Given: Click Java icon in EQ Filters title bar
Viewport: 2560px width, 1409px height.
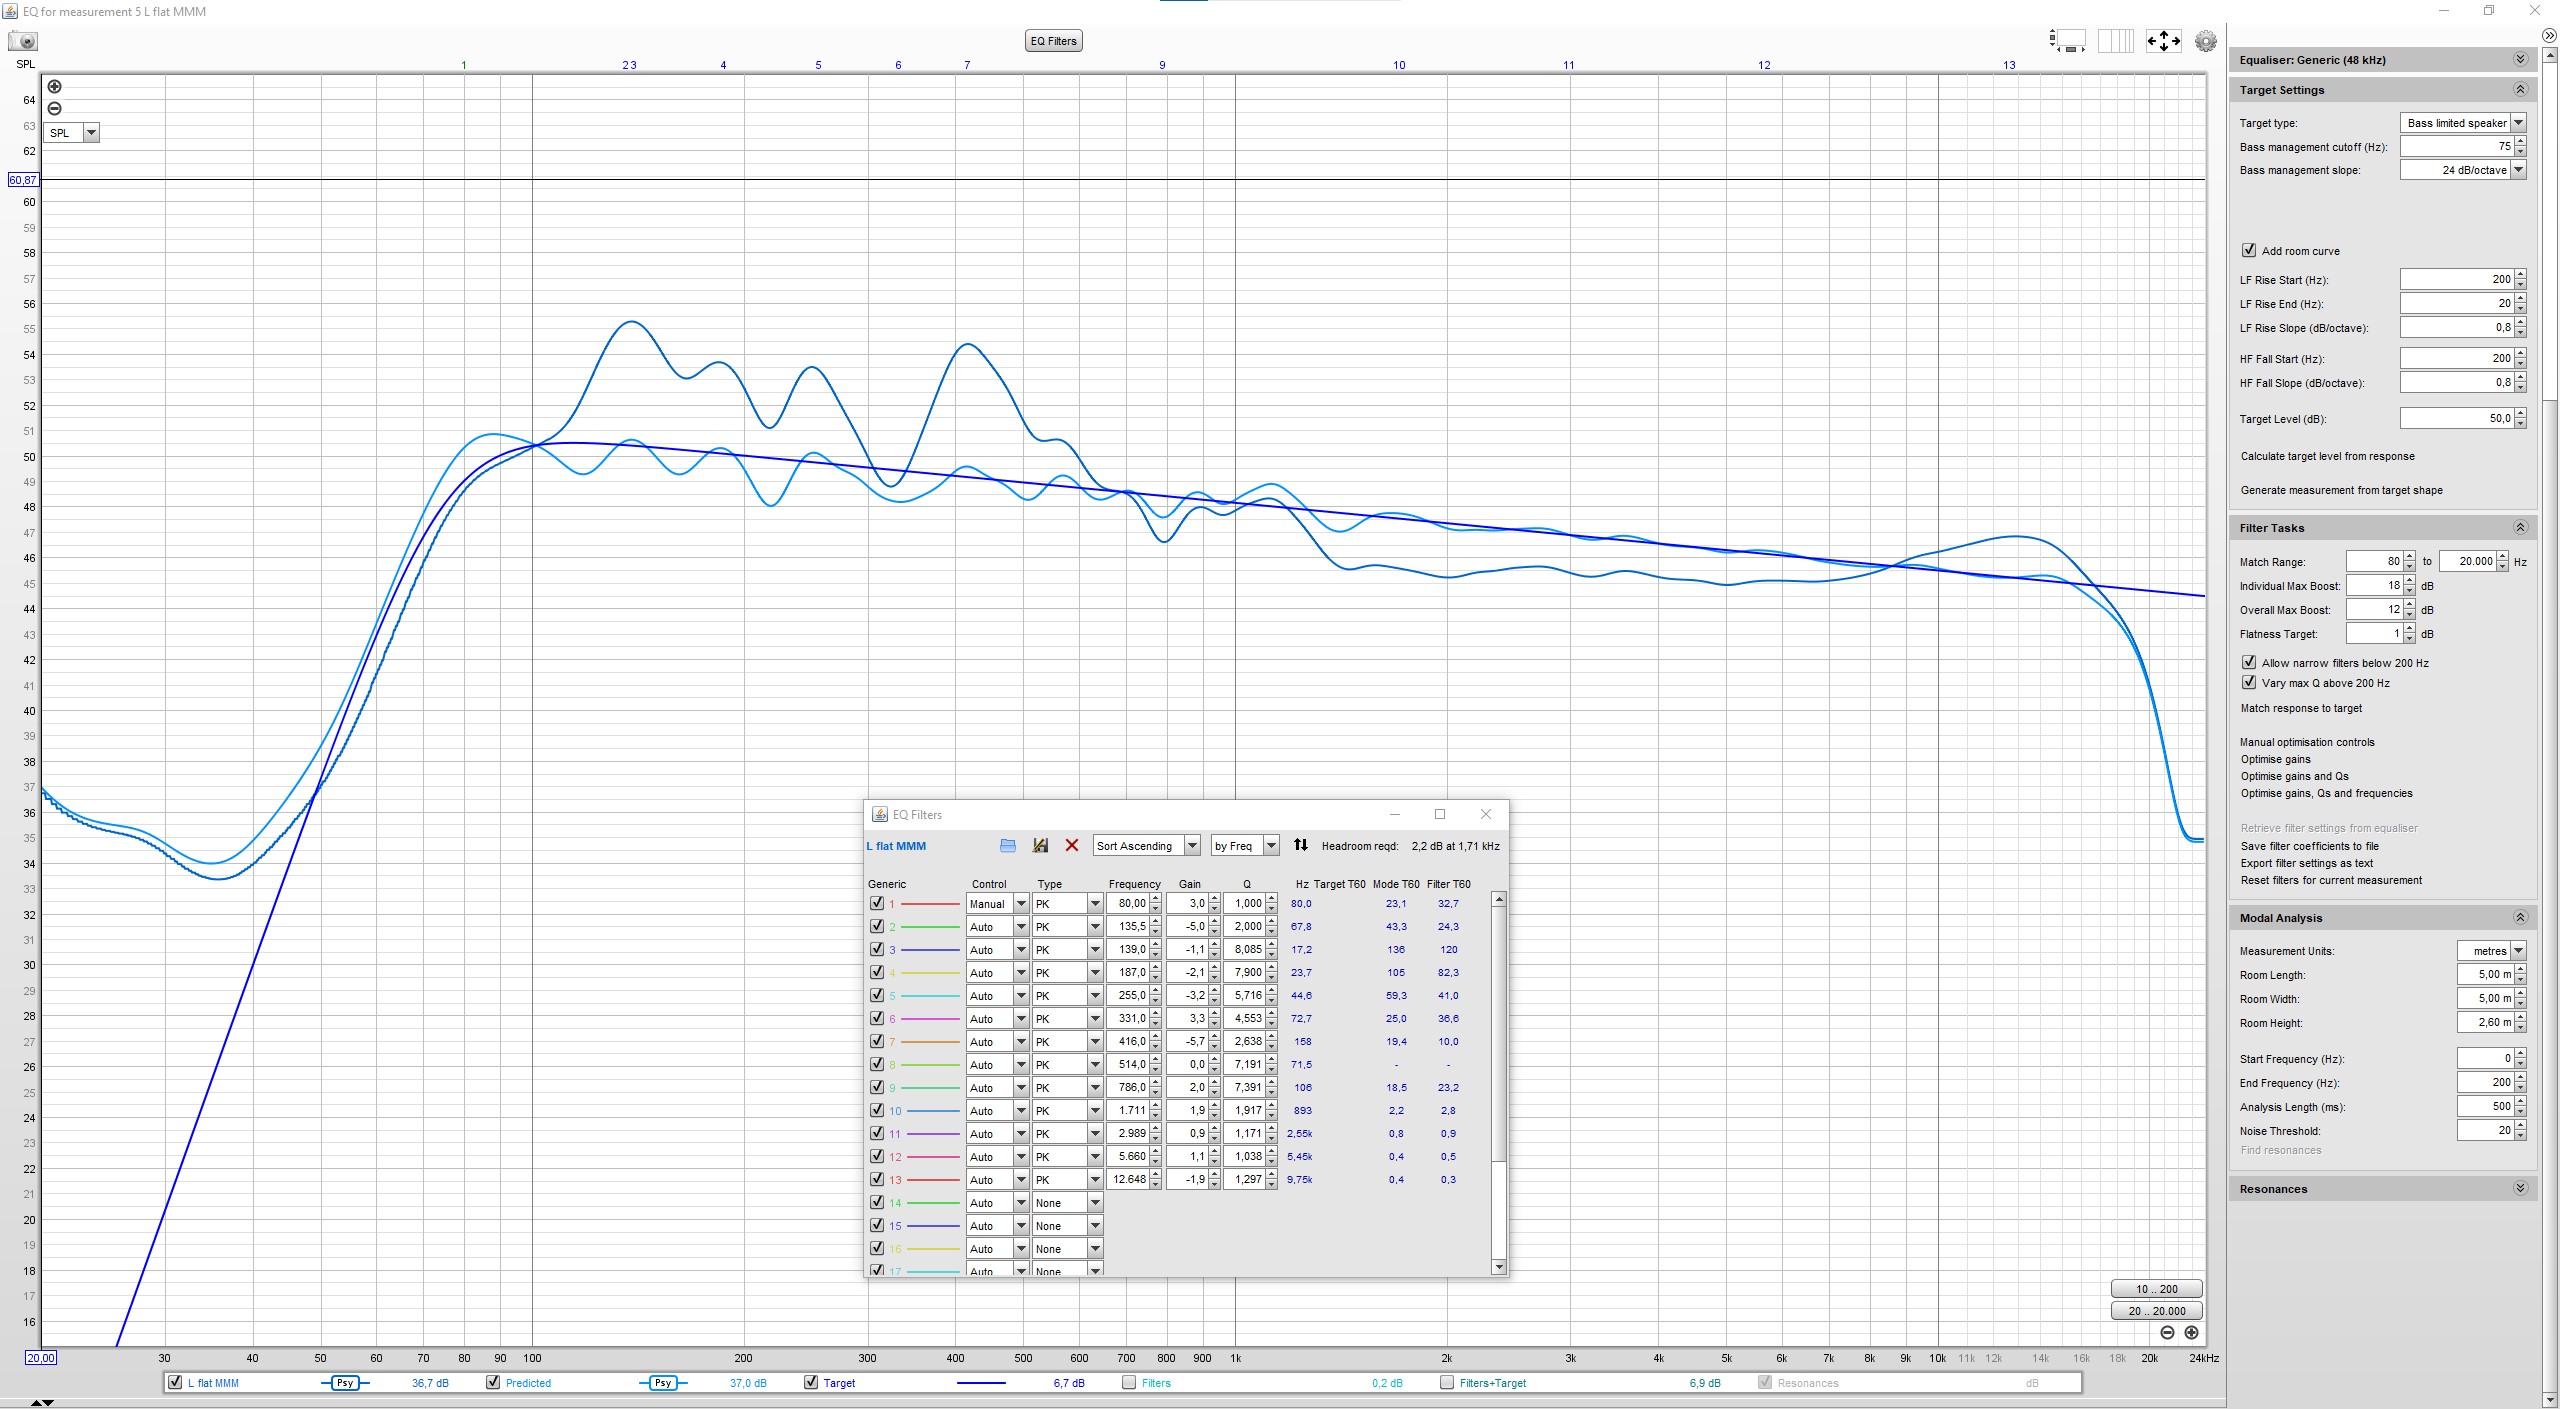Looking at the screenshot, I should pyautogui.click(x=880, y=815).
